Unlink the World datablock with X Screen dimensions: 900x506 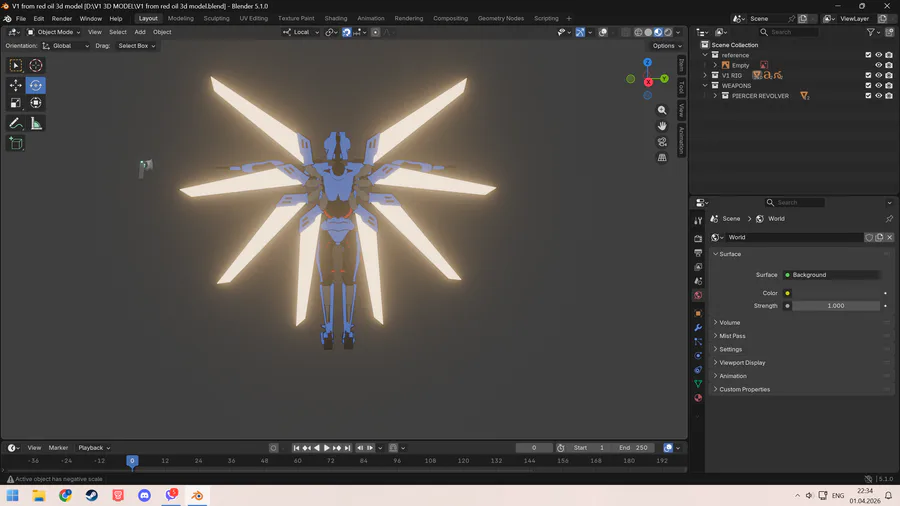click(889, 237)
